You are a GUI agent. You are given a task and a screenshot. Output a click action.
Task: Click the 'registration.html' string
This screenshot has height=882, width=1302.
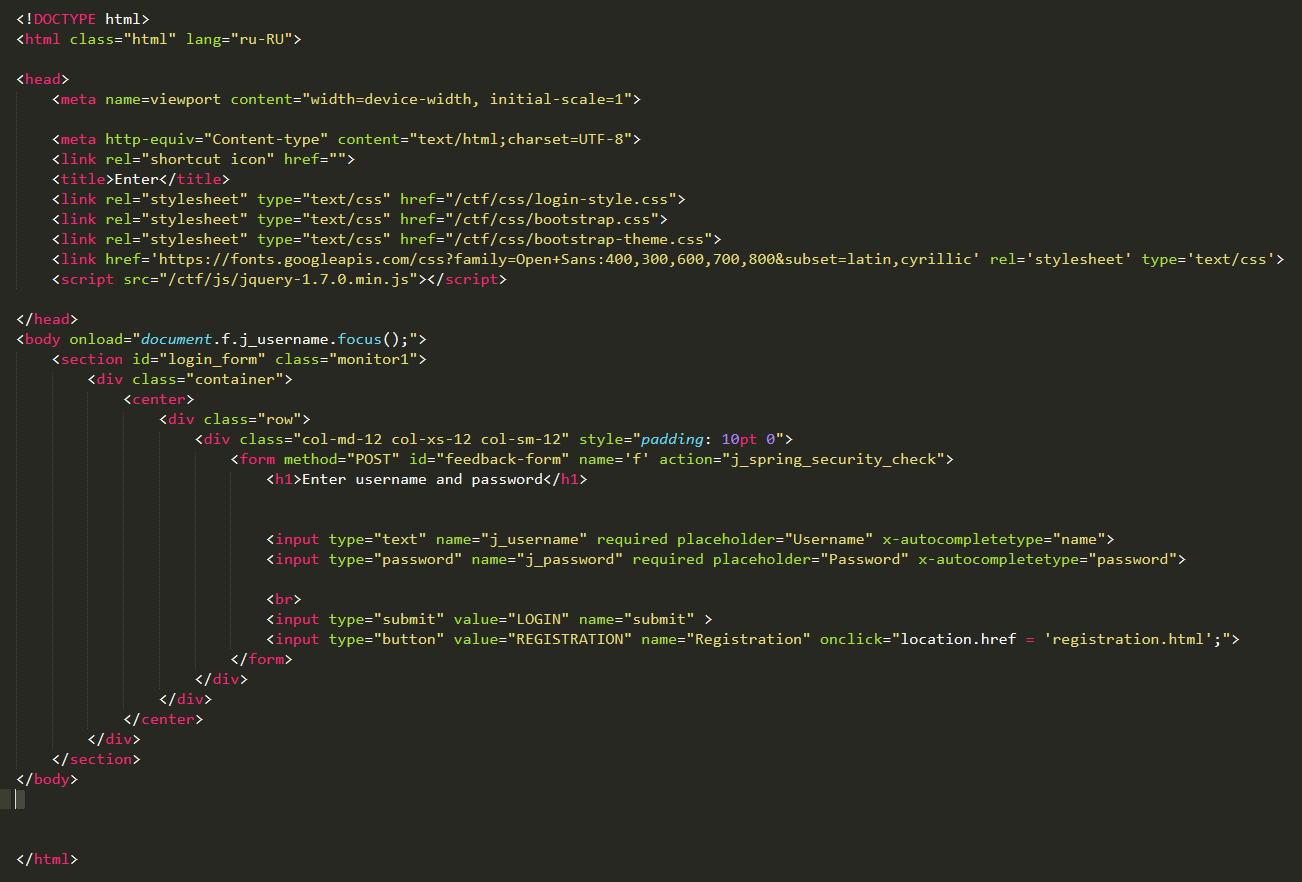[1128, 639]
